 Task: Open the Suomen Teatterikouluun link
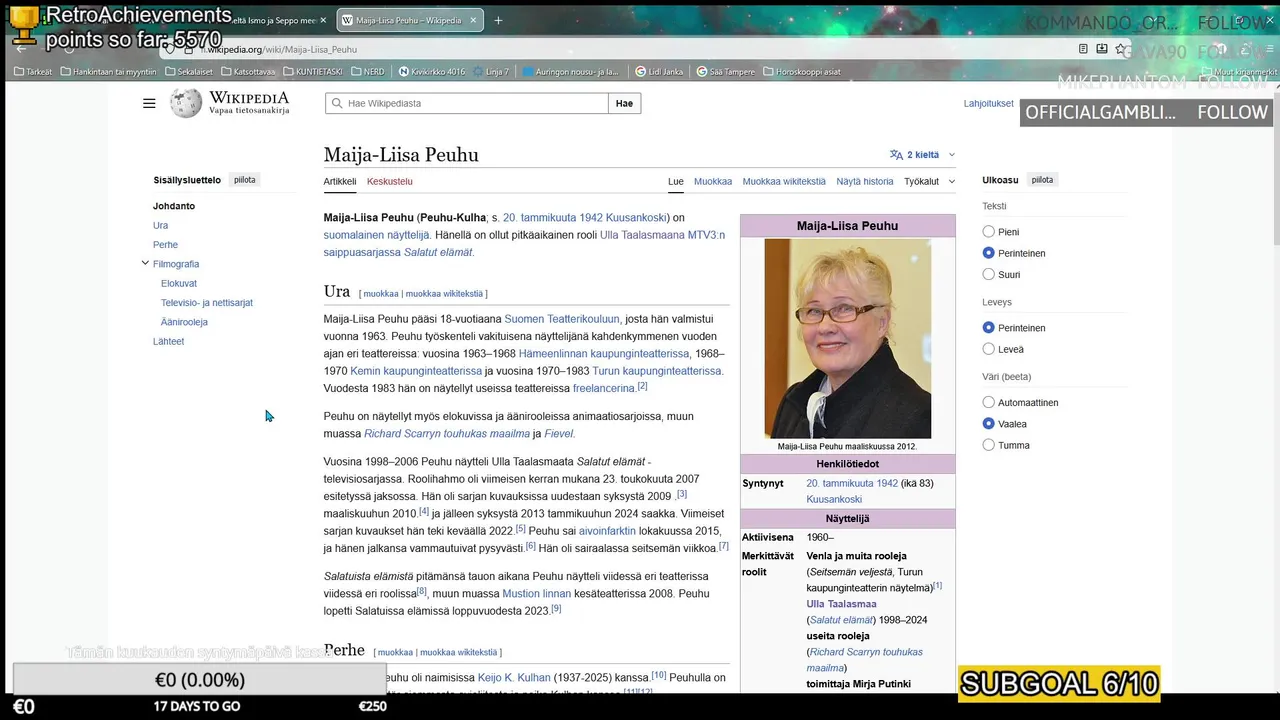562,319
